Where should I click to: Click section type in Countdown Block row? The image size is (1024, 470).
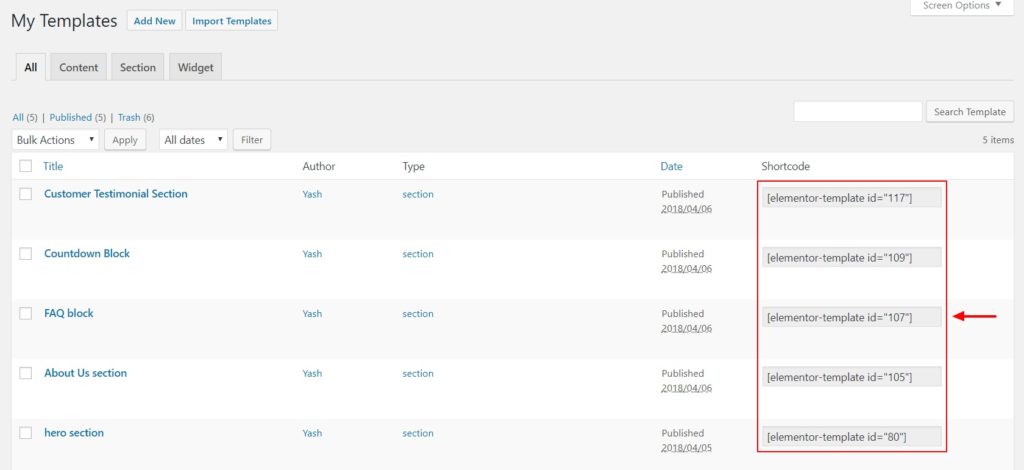pos(418,254)
